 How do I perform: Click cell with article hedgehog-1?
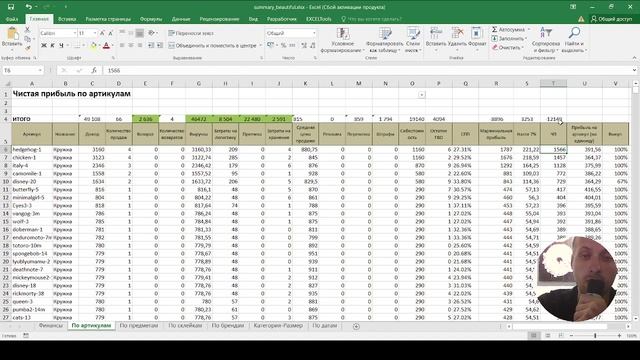click(x=32, y=149)
